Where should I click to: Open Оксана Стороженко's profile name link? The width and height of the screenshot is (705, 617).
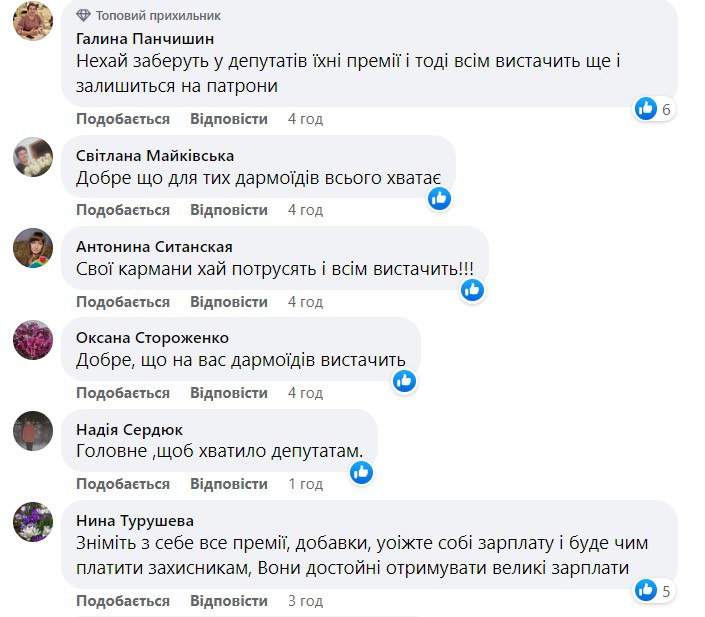152,337
